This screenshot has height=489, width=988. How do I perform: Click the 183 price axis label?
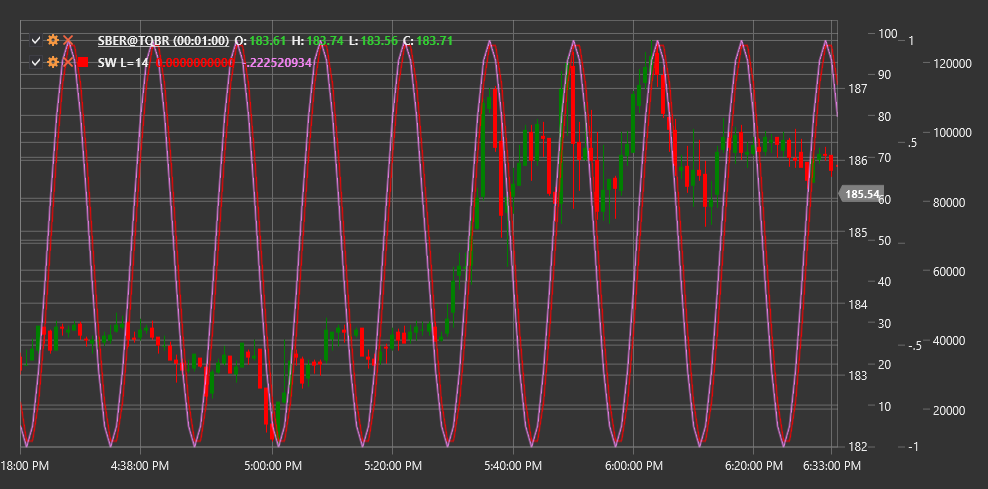click(856, 376)
